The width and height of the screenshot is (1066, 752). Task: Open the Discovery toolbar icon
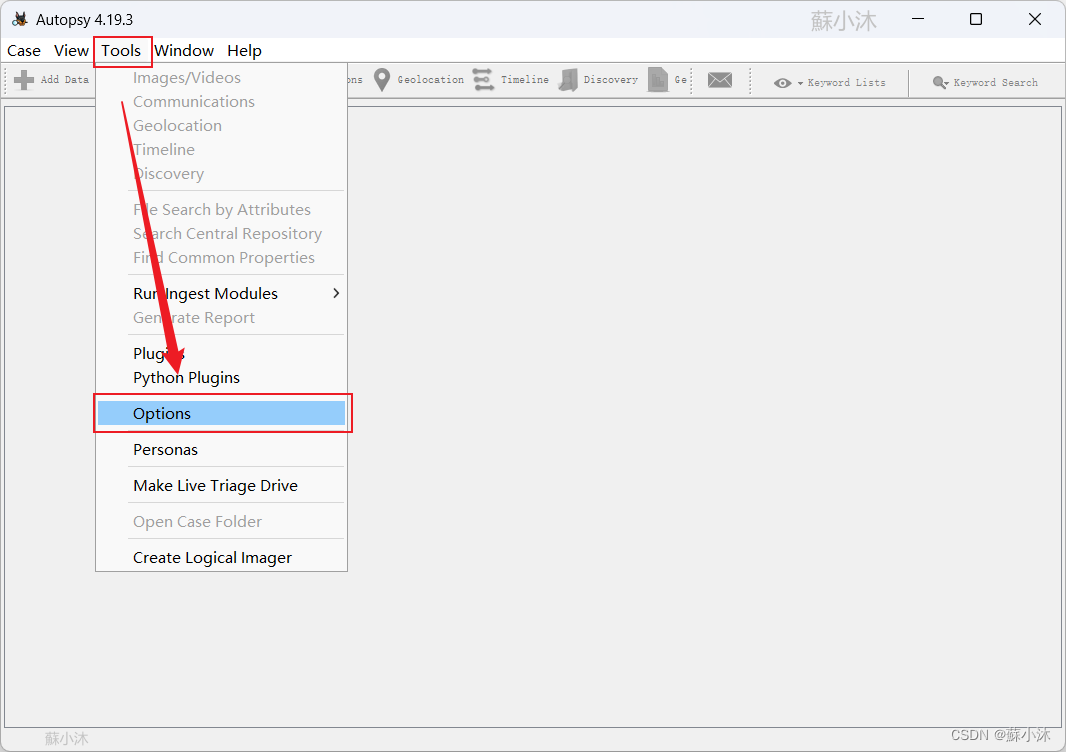tap(568, 80)
